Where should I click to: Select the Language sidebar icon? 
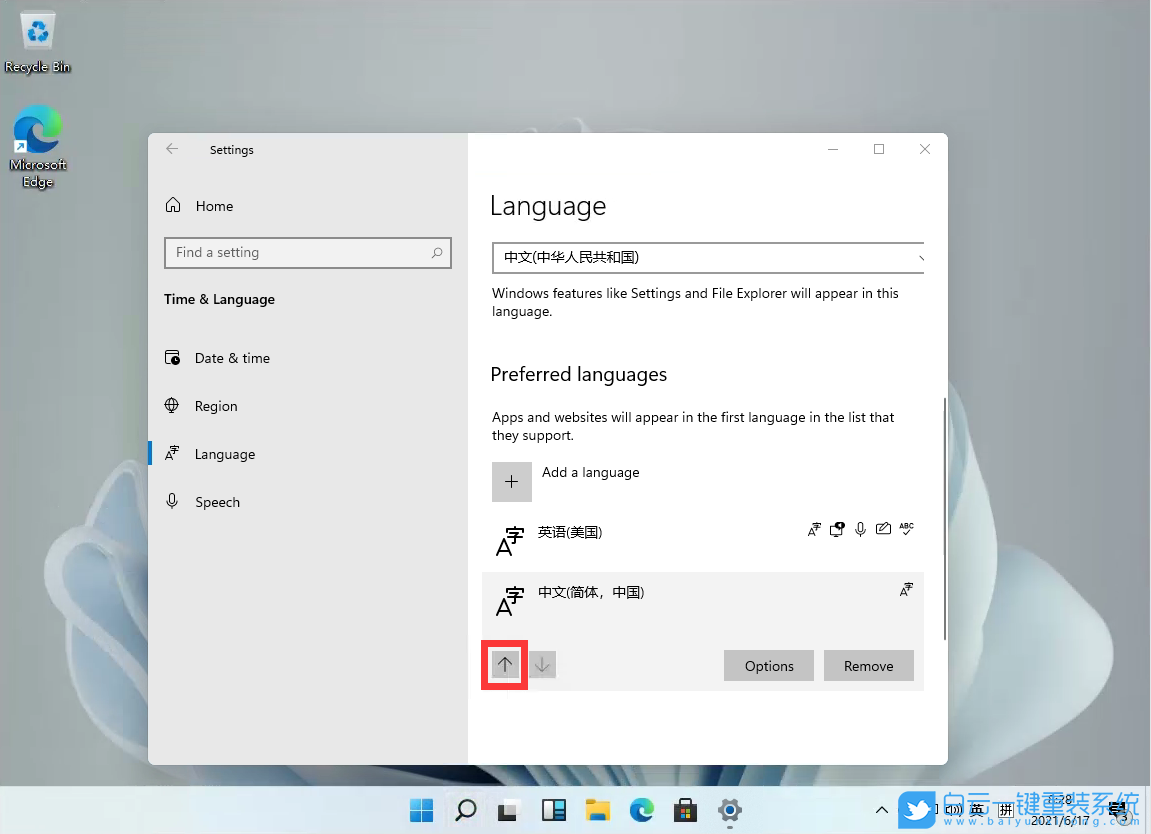[176, 454]
